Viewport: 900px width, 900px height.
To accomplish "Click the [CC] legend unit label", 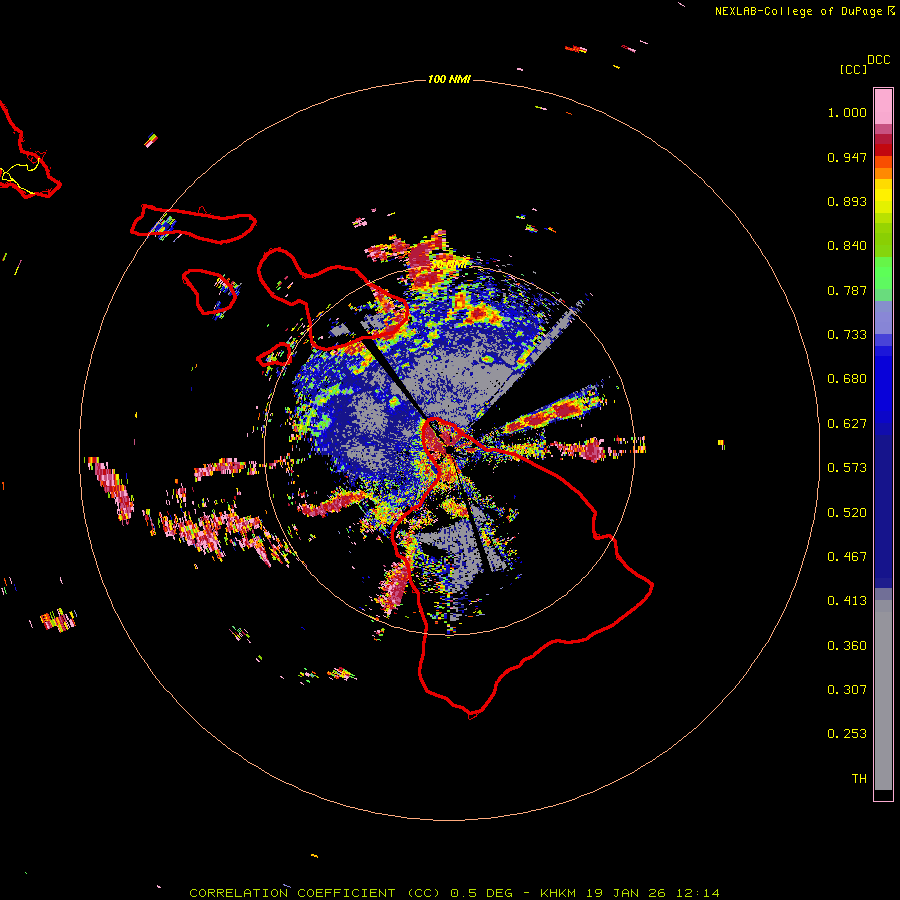I will 853,69.
